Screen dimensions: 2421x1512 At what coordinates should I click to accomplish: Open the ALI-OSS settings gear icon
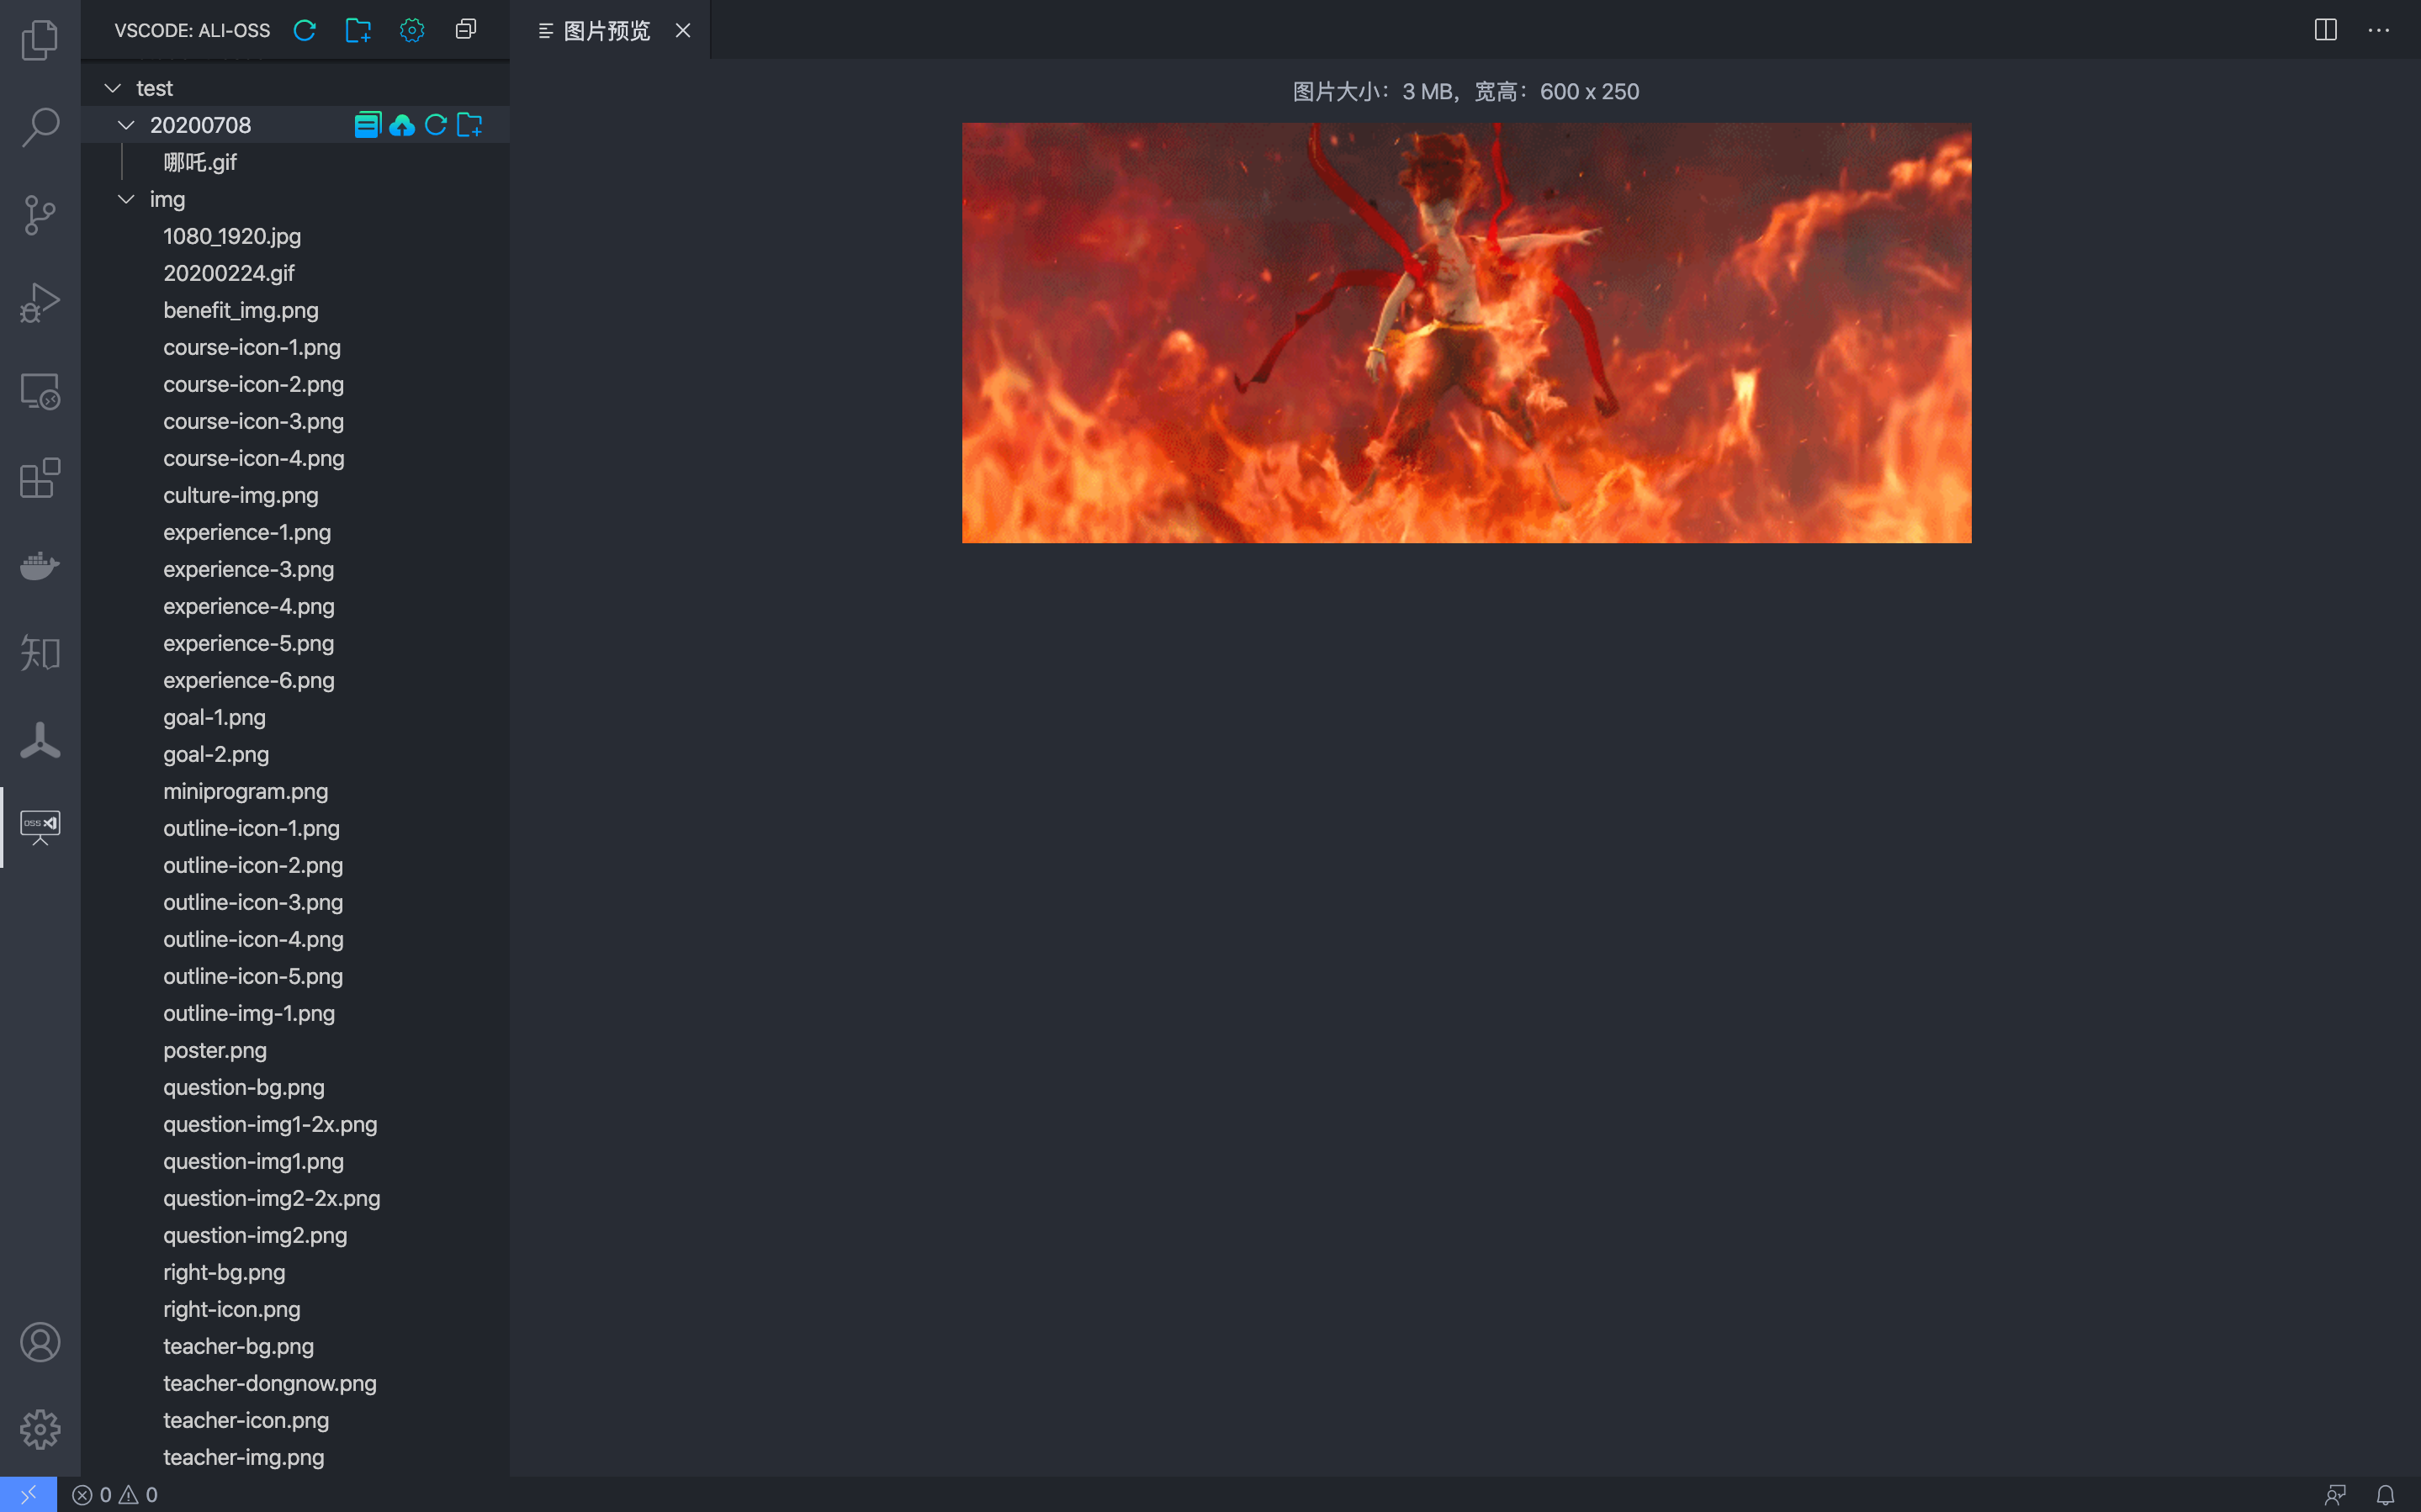click(x=412, y=30)
